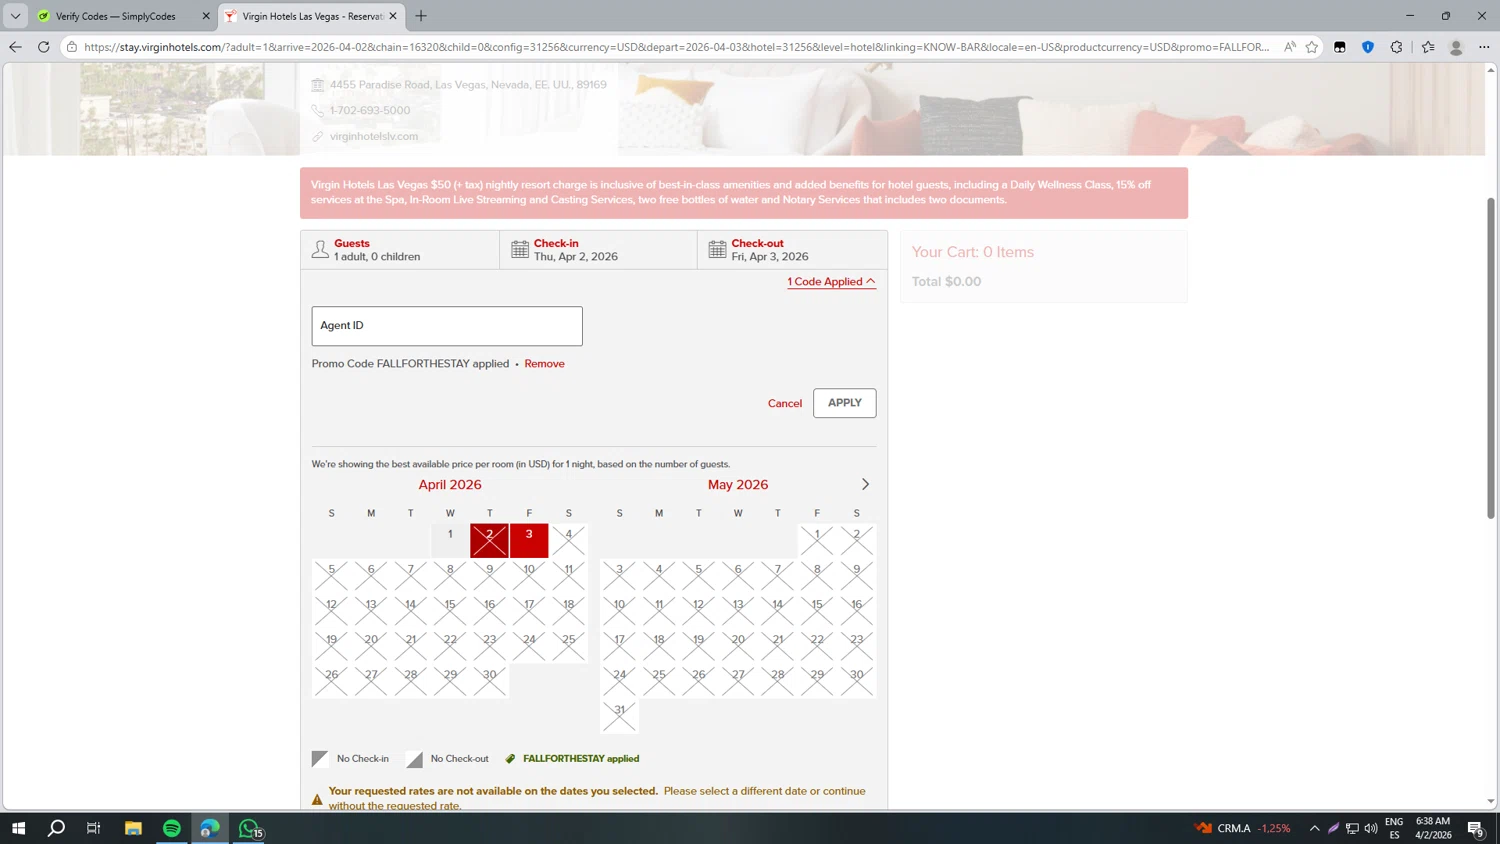Image resolution: width=1500 pixels, height=844 pixels.
Task: Click the scrollbar up arrow
Action: point(1491,70)
